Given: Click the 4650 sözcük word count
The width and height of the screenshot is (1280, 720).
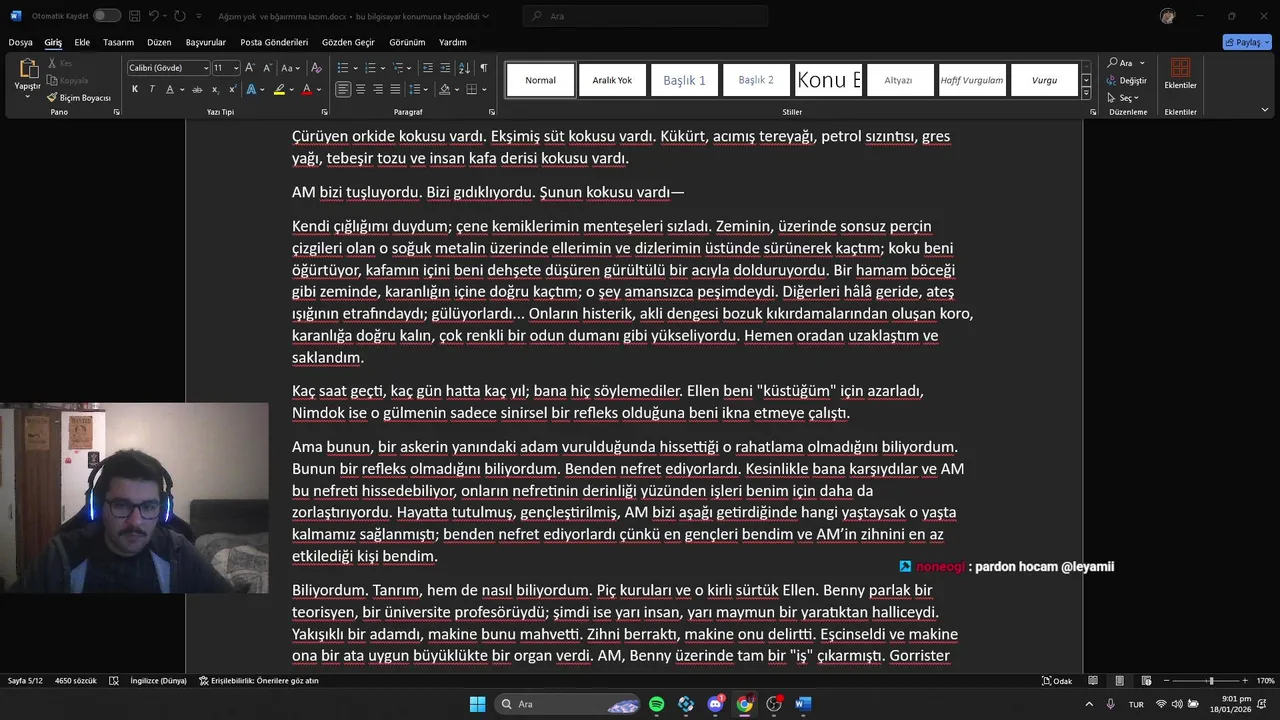Looking at the screenshot, I should point(76,681).
